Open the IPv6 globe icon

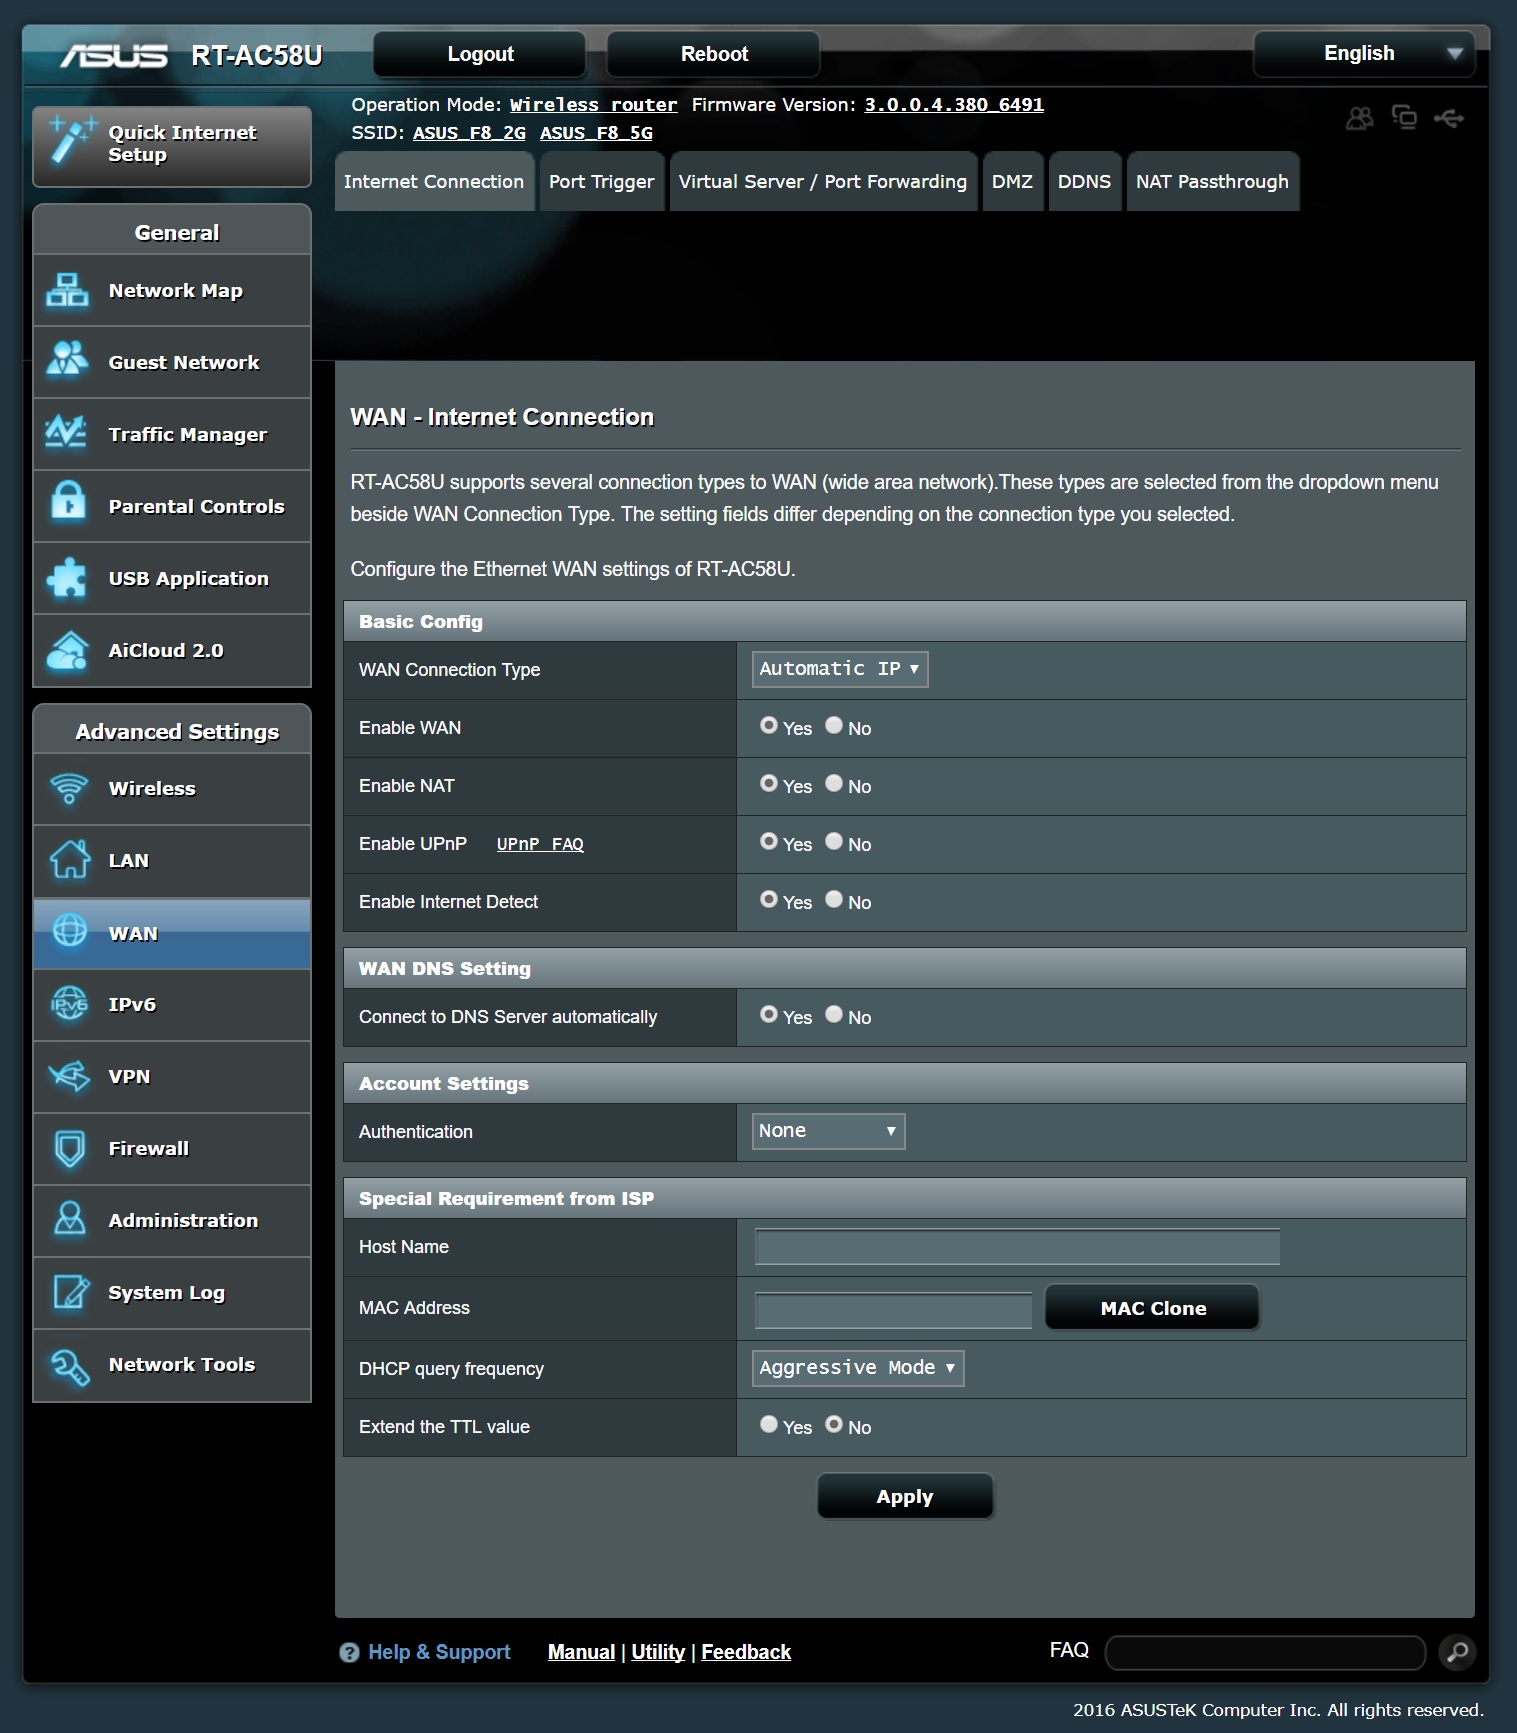(69, 1004)
